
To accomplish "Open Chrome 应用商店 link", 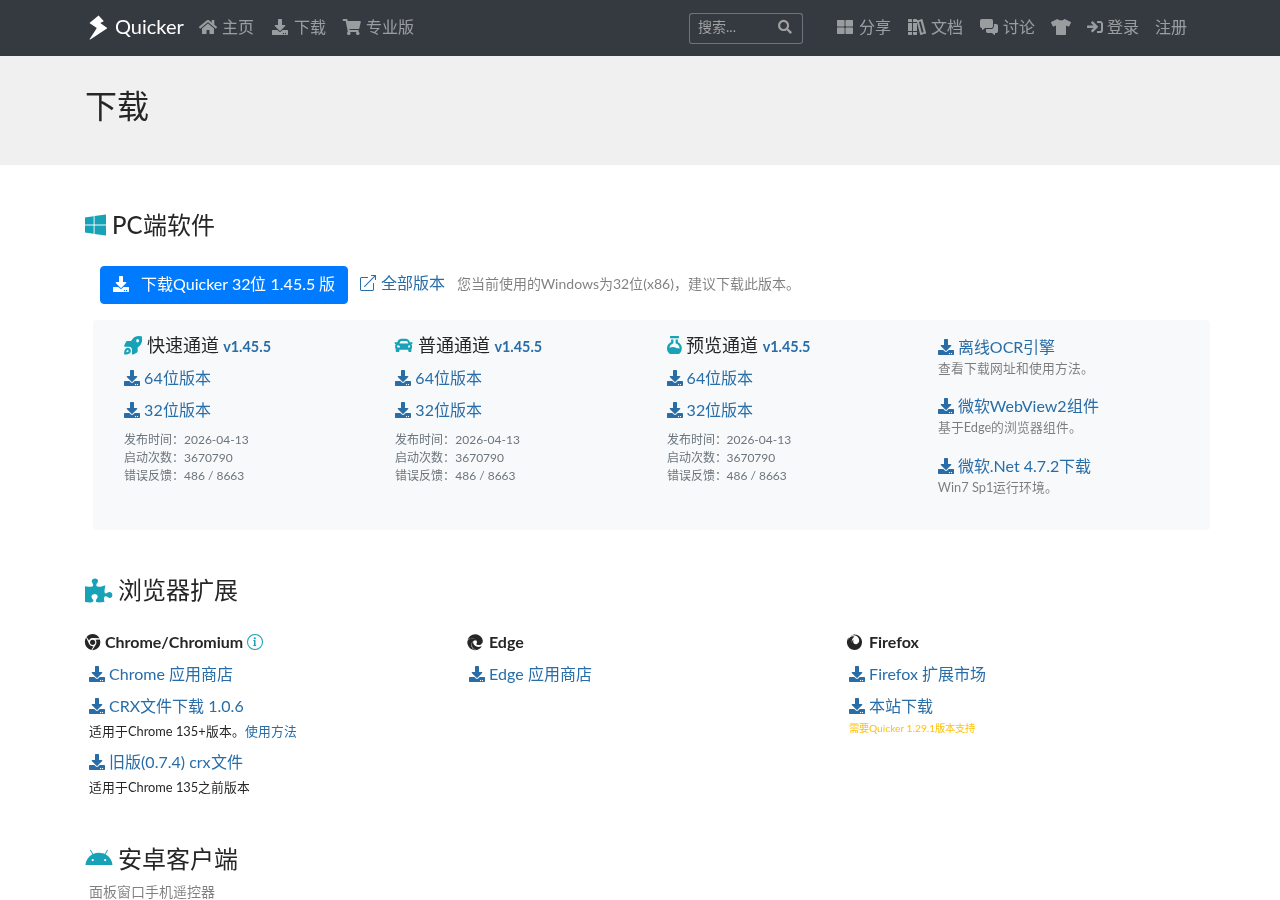I will [161, 675].
